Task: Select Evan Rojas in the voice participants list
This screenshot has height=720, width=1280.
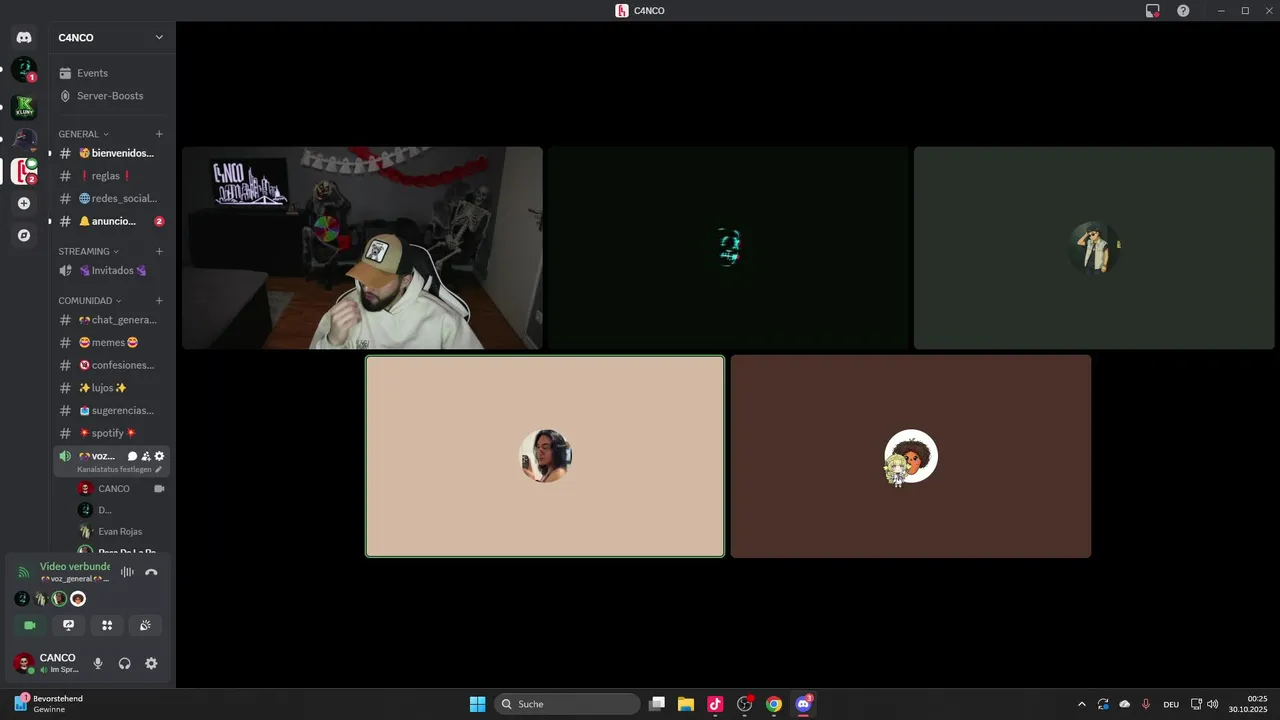Action: coord(121,532)
